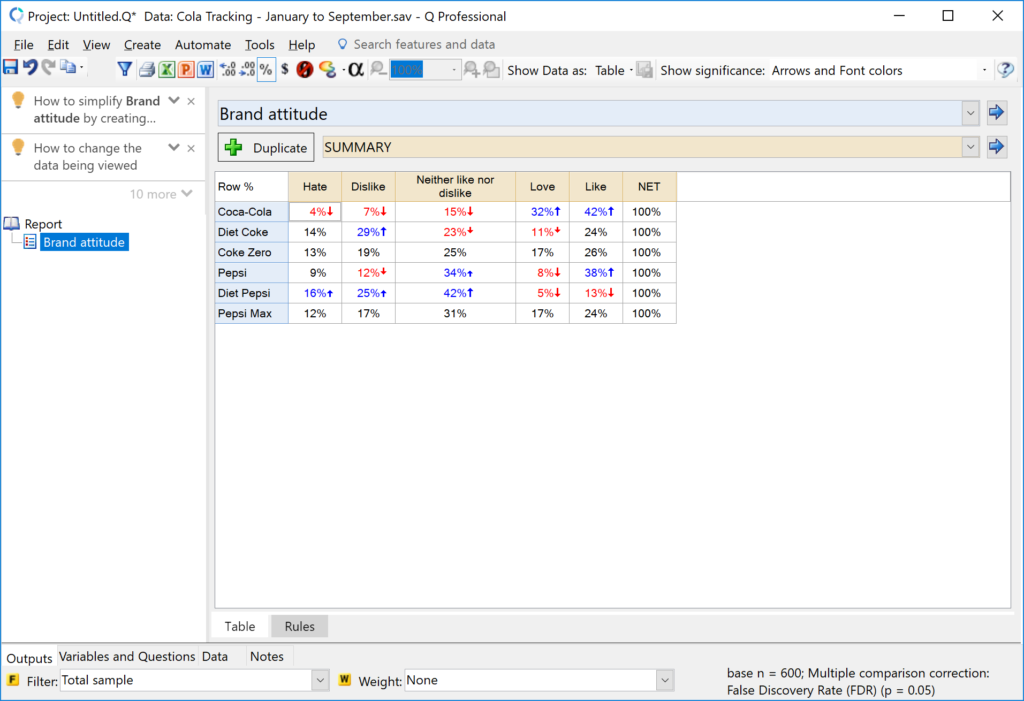Select the Coca-Cola row label
Screen dimensions: 1024x701
click(x=251, y=212)
